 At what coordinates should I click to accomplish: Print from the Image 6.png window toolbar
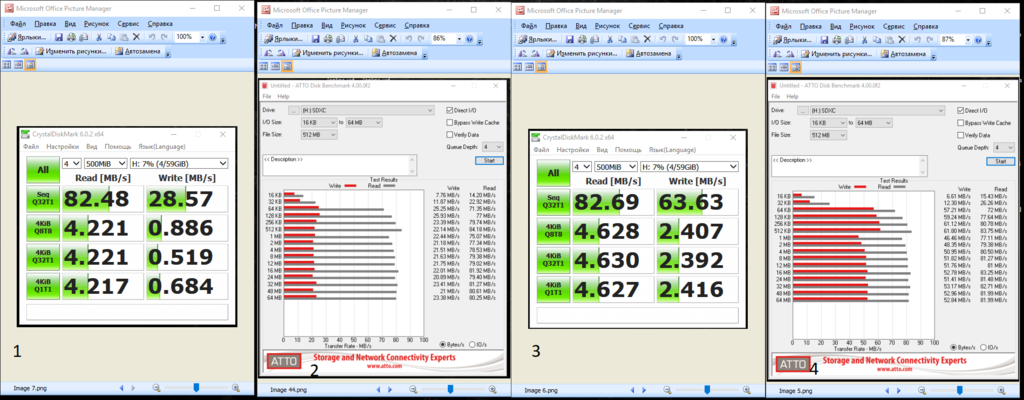tap(584, 39)
